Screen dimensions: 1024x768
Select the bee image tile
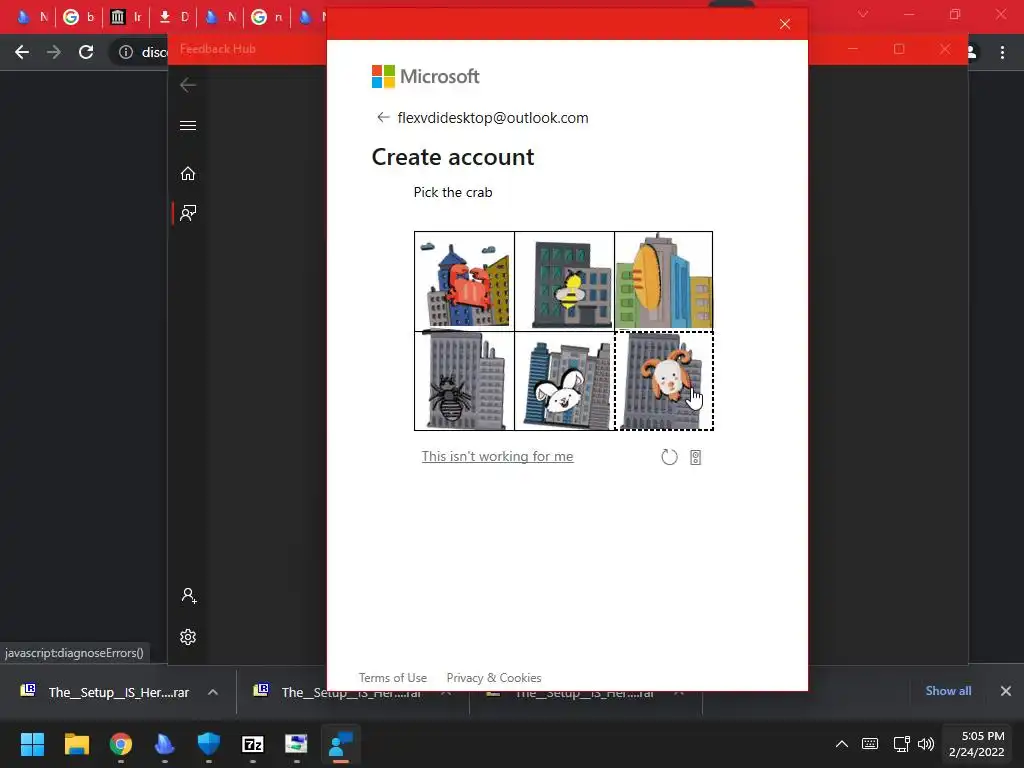pos(564,281)
